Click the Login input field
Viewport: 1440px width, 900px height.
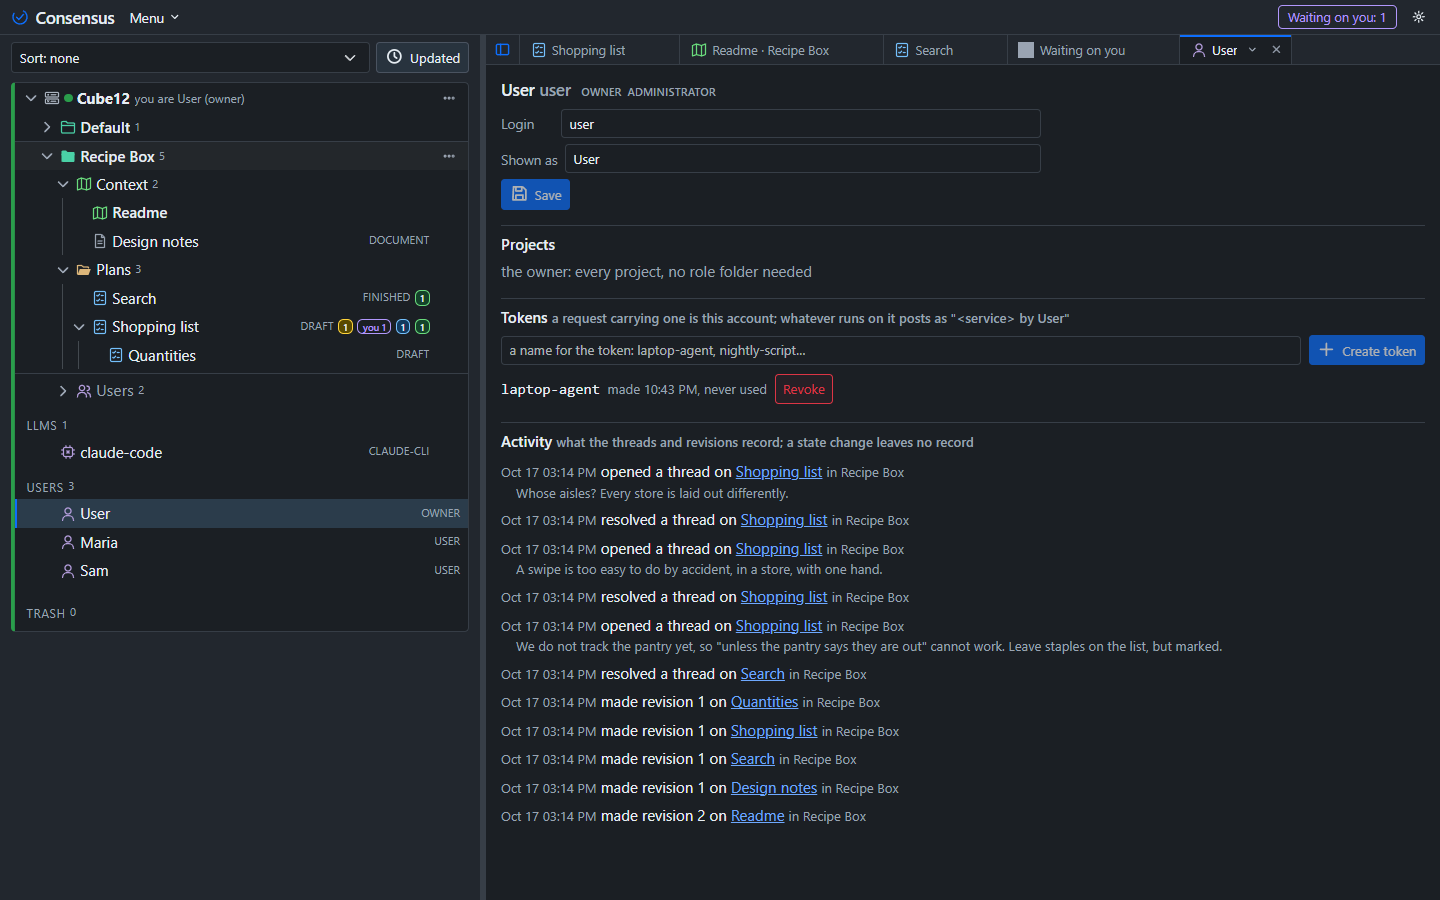pos(800,124)
